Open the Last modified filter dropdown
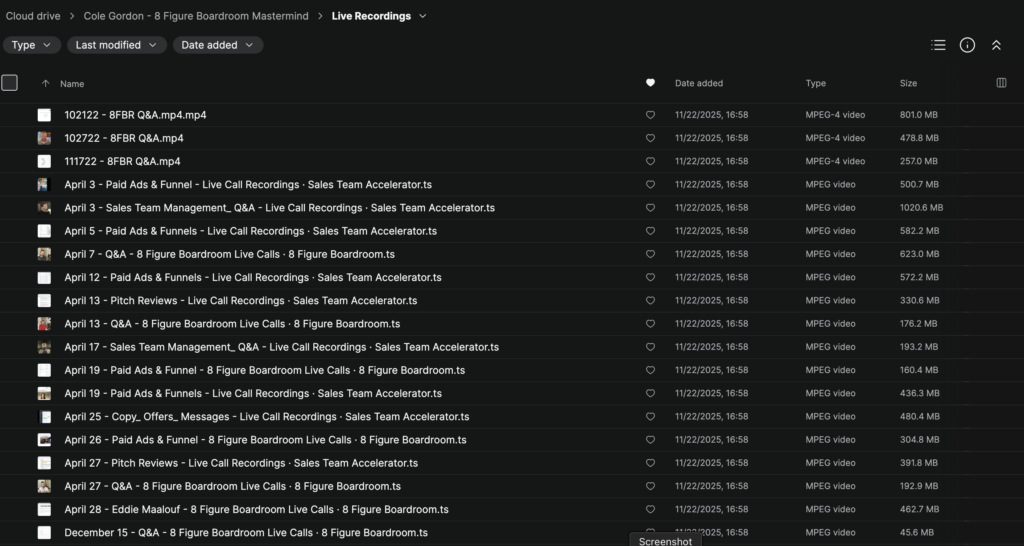Viewport: 1024px width, 546px height. click(116, 45)
